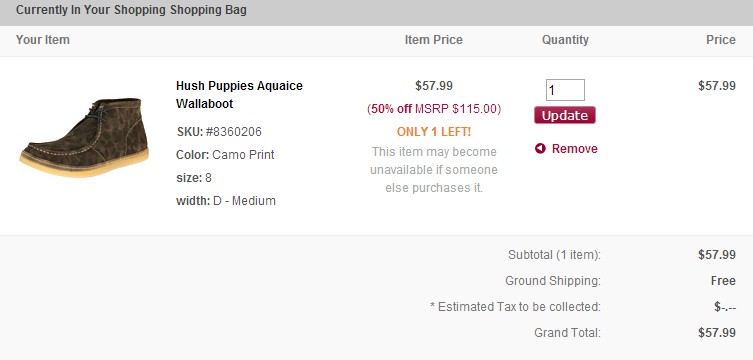
Task: Click the Grand Total amount
Action: [717, 333]
